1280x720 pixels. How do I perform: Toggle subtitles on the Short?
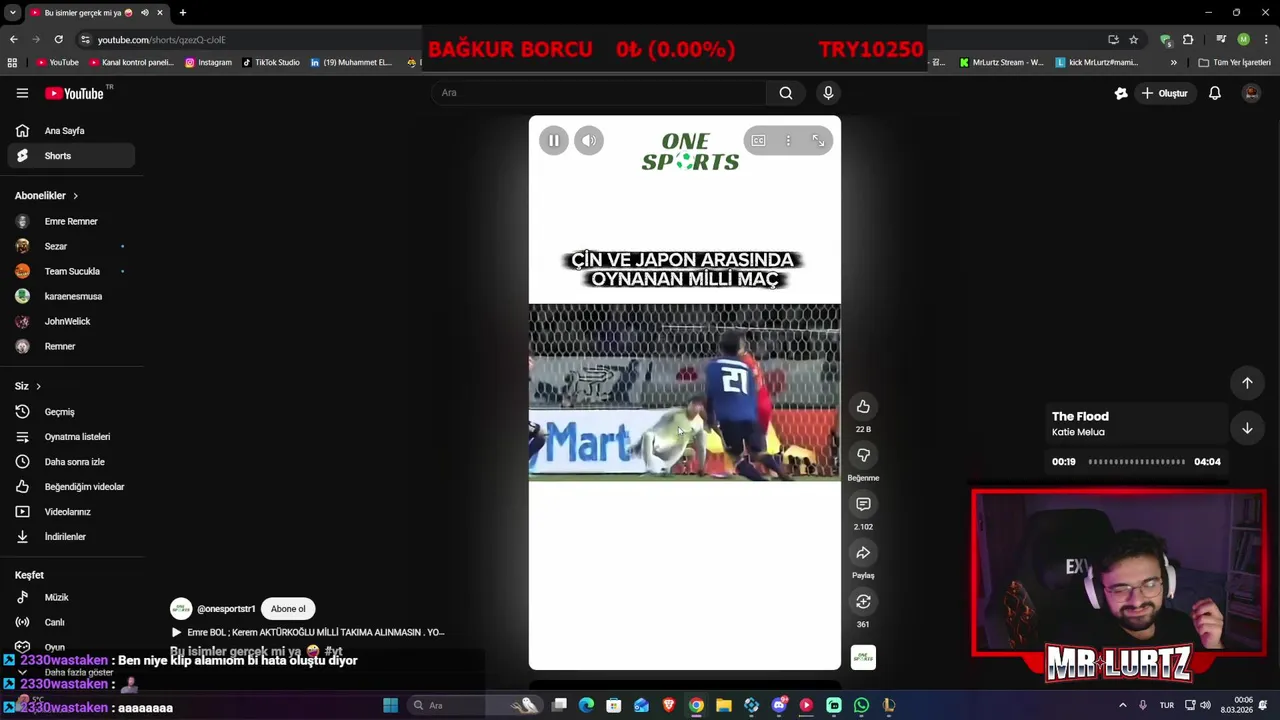(758, 141)
